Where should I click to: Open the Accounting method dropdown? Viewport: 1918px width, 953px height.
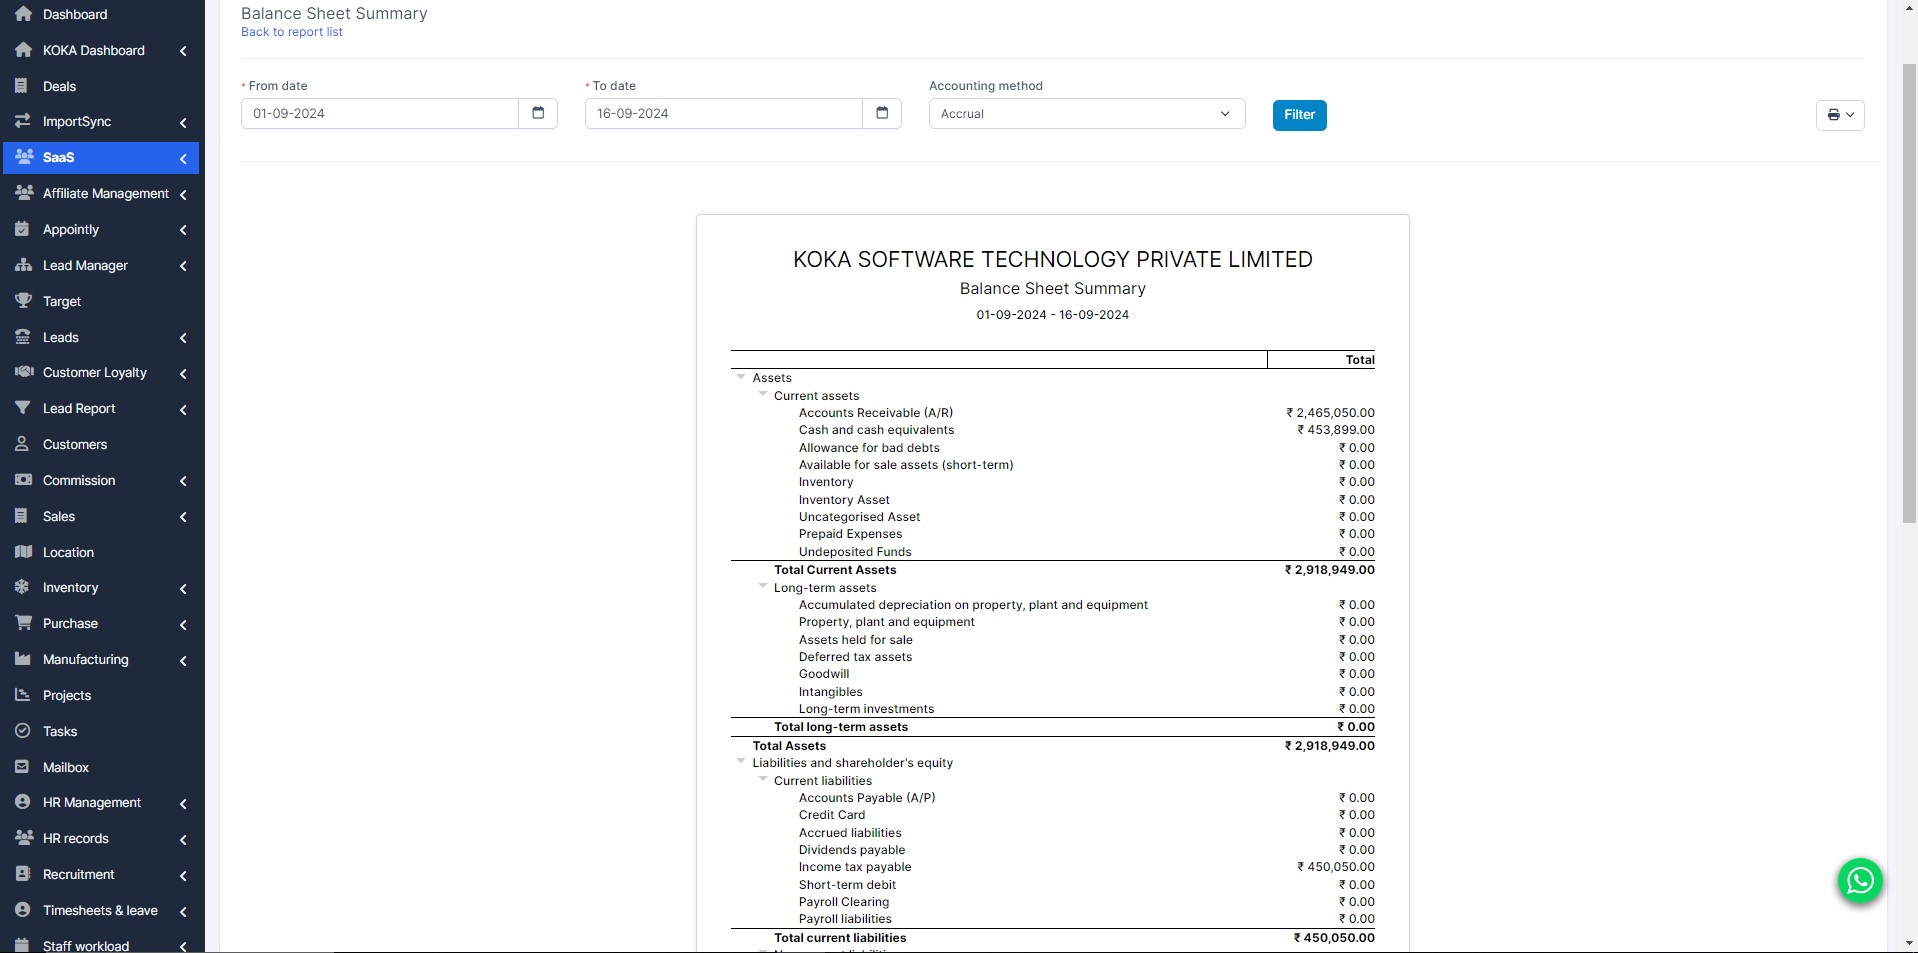point(1087,113)
